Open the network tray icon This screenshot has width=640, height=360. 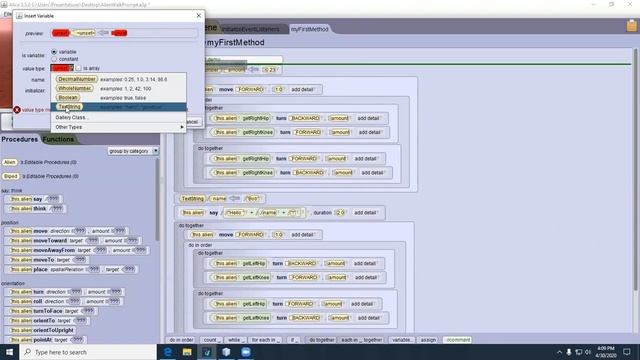(578, 352)
